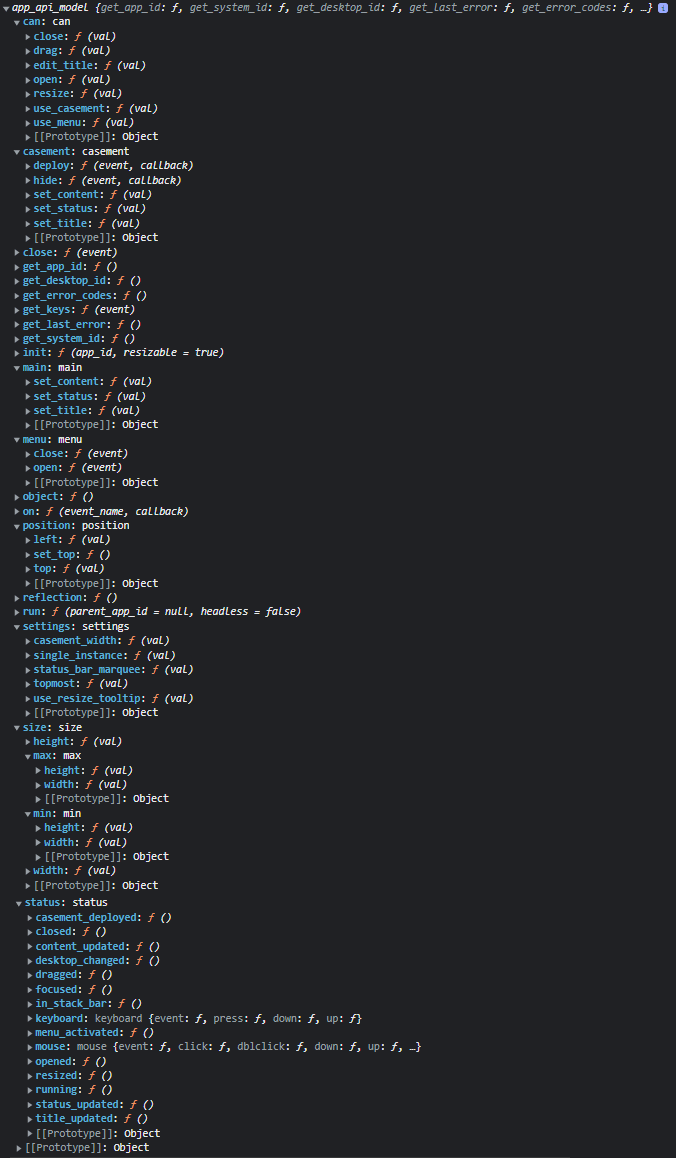Screen dimensions: 676x1158
Task: Select the 'use_menu' property row
Action: click(x=79, y=123)
